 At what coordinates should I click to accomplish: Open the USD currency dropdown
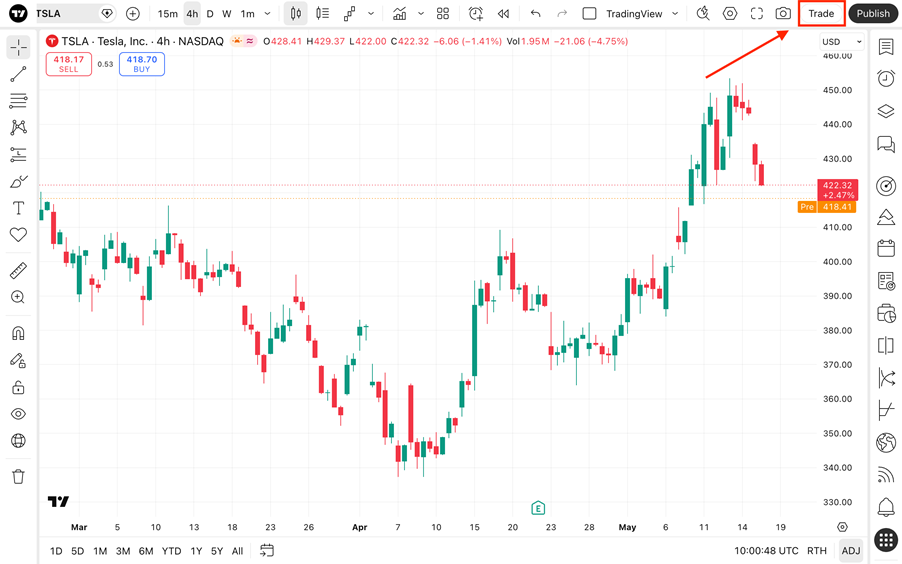pos(842,41)
